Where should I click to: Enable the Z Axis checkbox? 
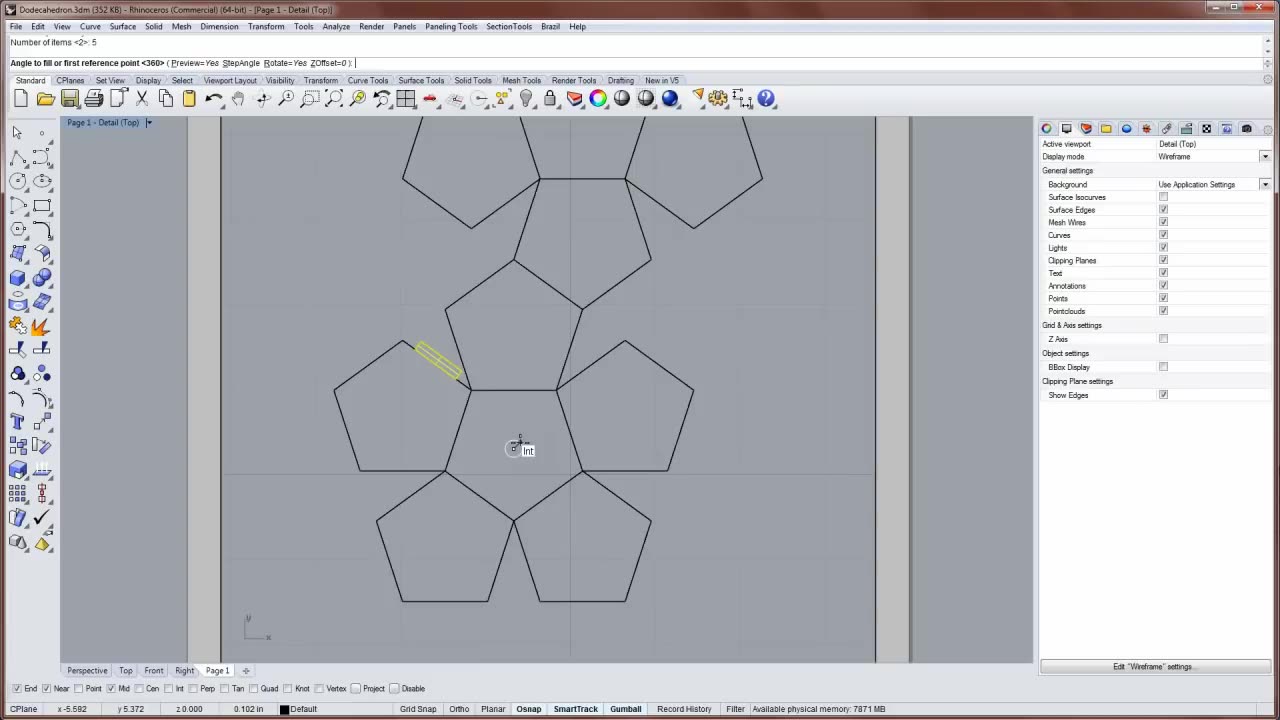(1163, 339)
